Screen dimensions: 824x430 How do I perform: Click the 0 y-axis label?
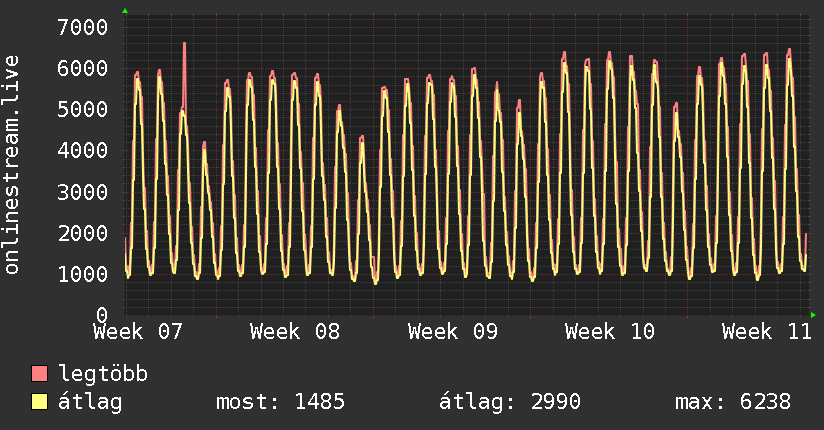102,315
